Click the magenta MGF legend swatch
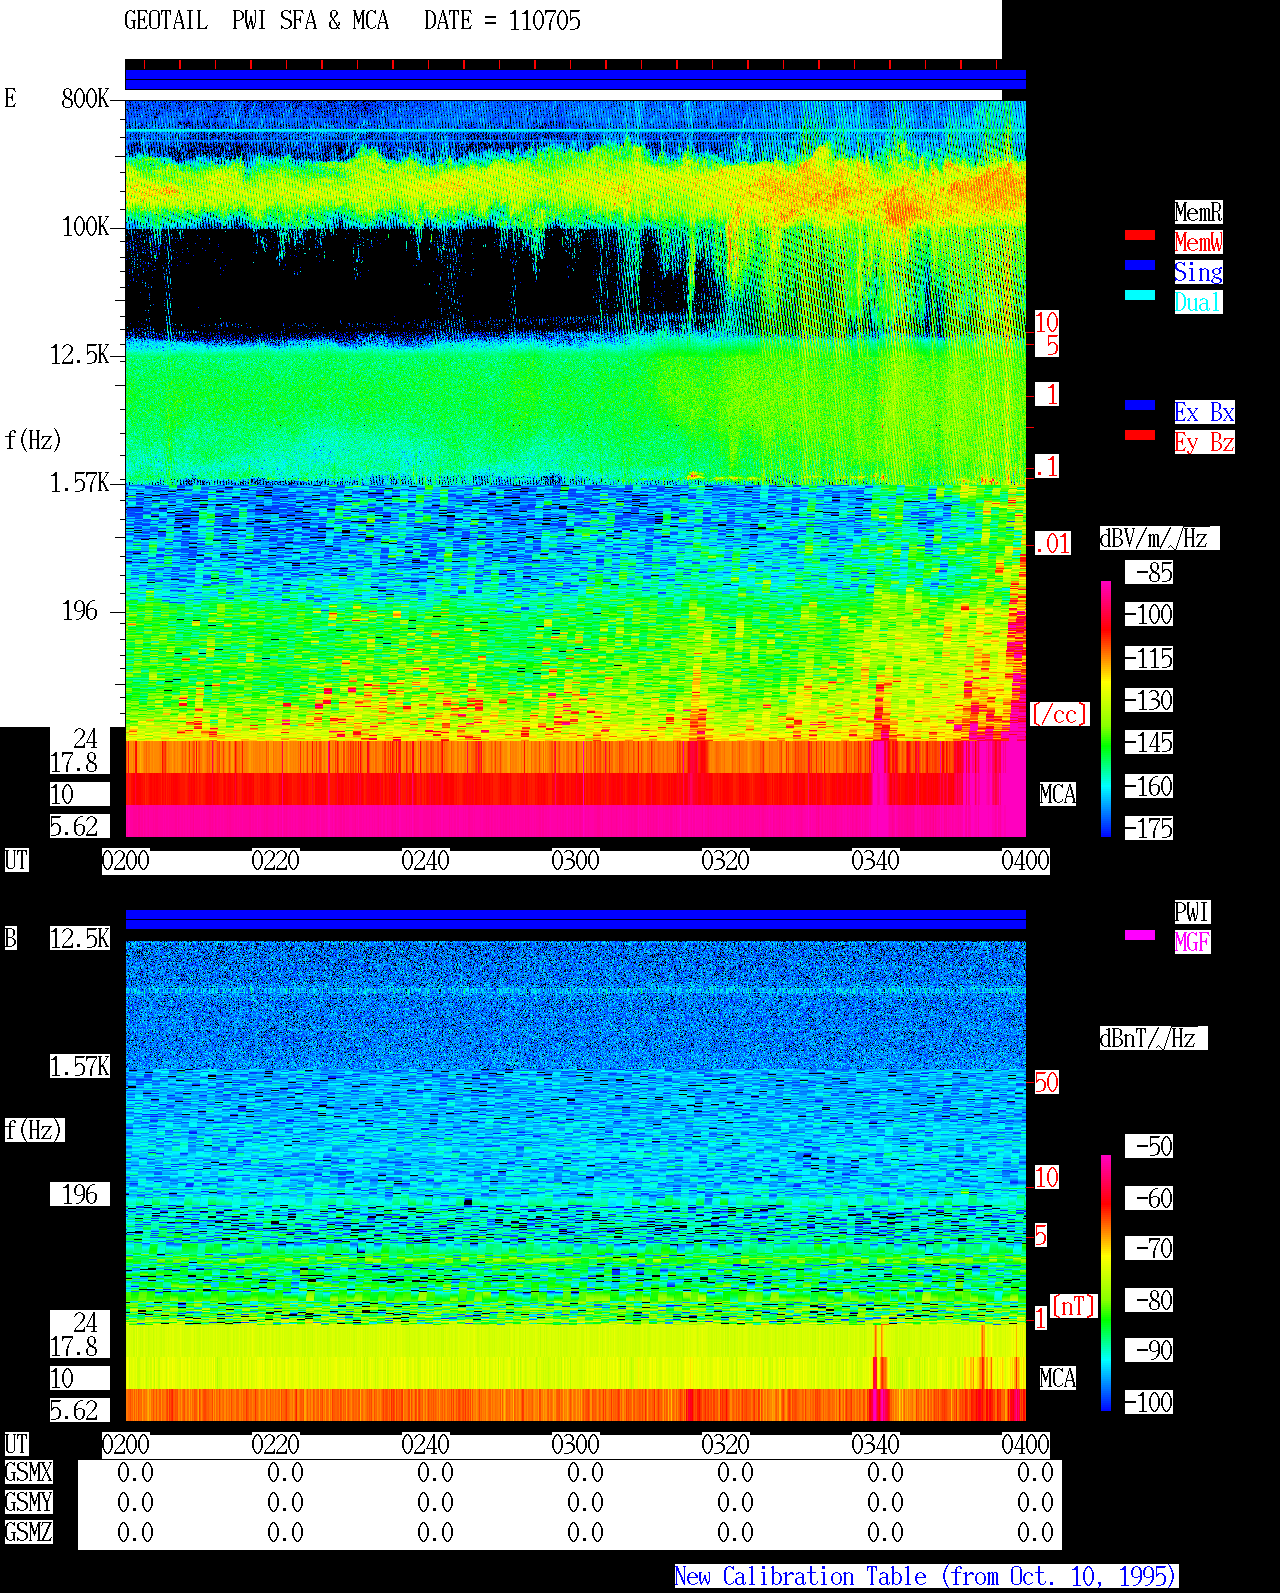The width and height of the screenshot is (1280, 1593). 1140,935
